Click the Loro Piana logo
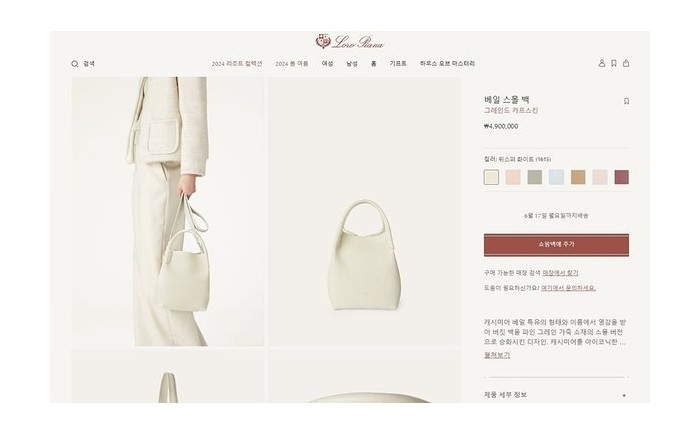Image resolution: width=700 pixels, height=434 pixels. click(x=350, y=42)
